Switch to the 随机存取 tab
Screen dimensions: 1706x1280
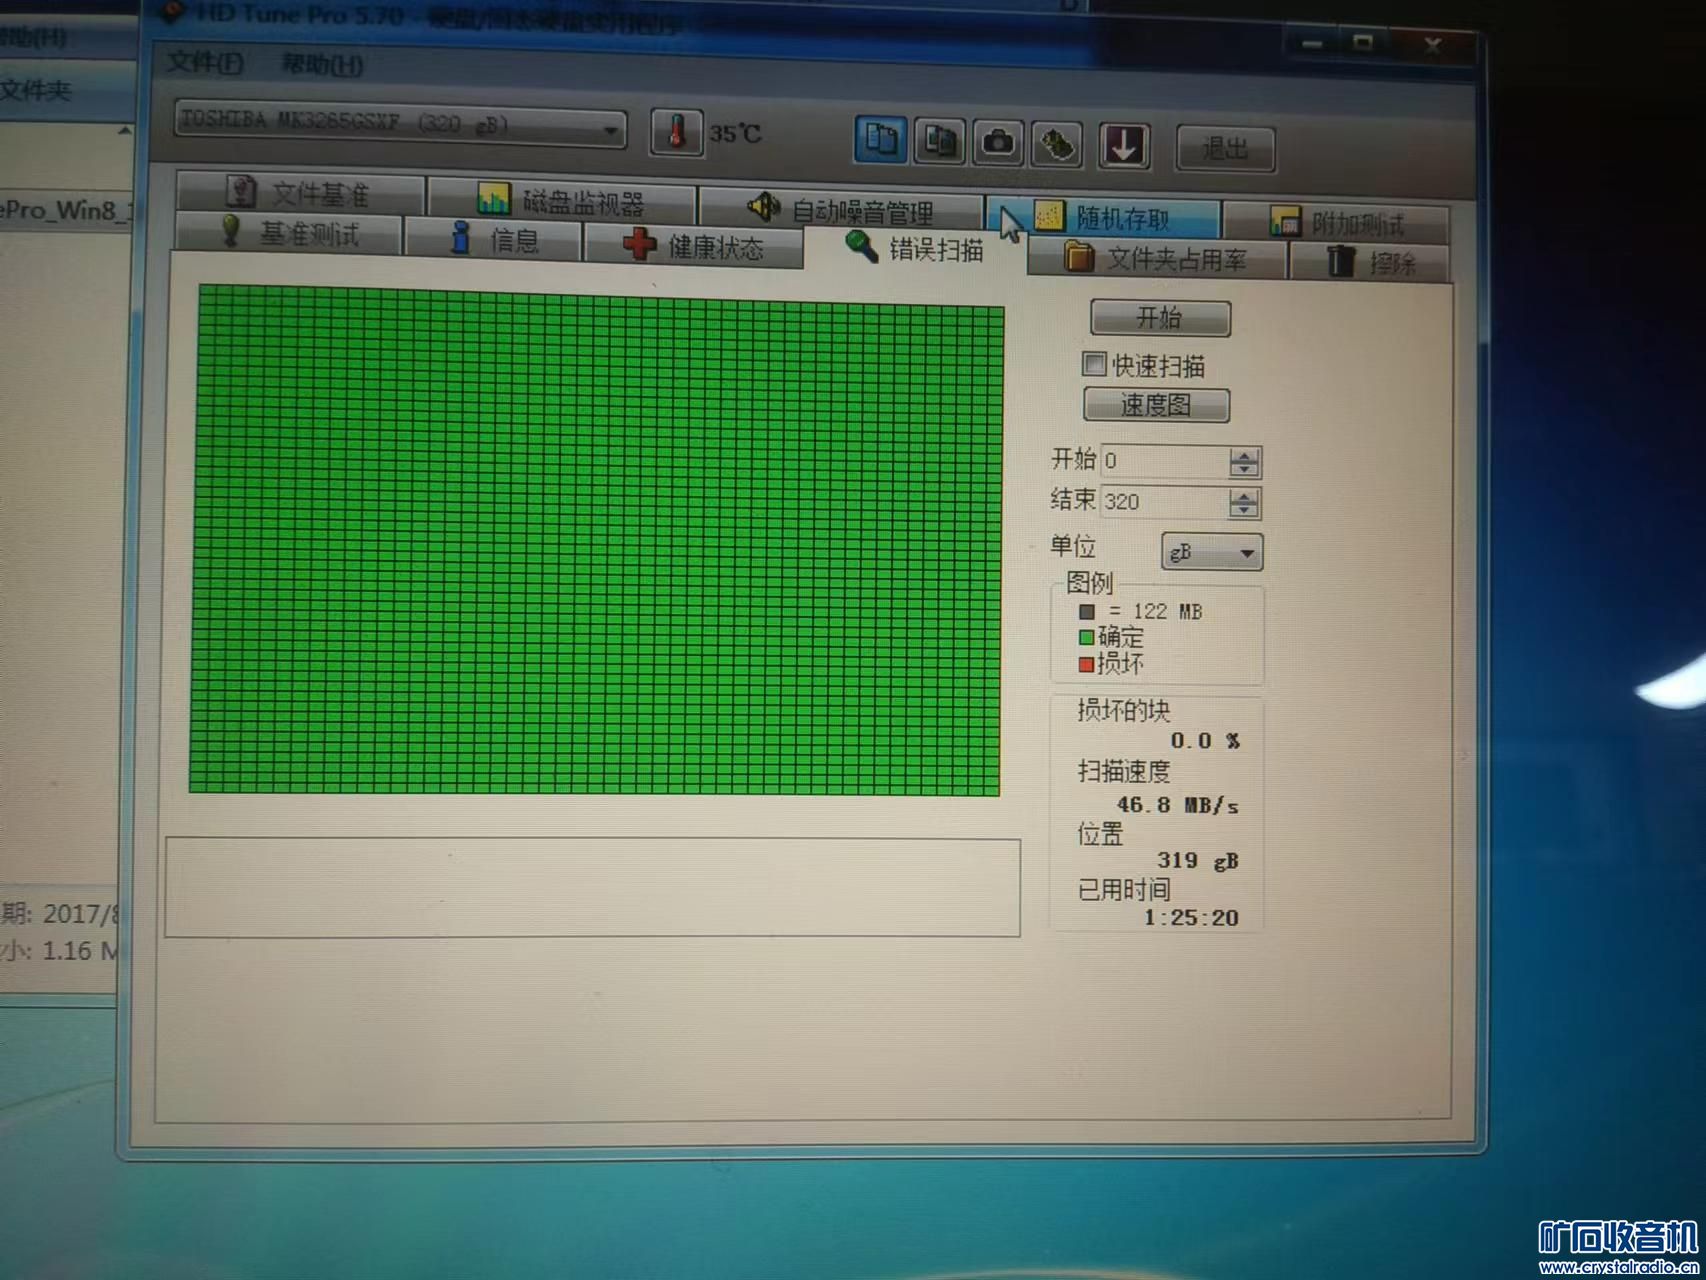click(x=1104, y=216)
